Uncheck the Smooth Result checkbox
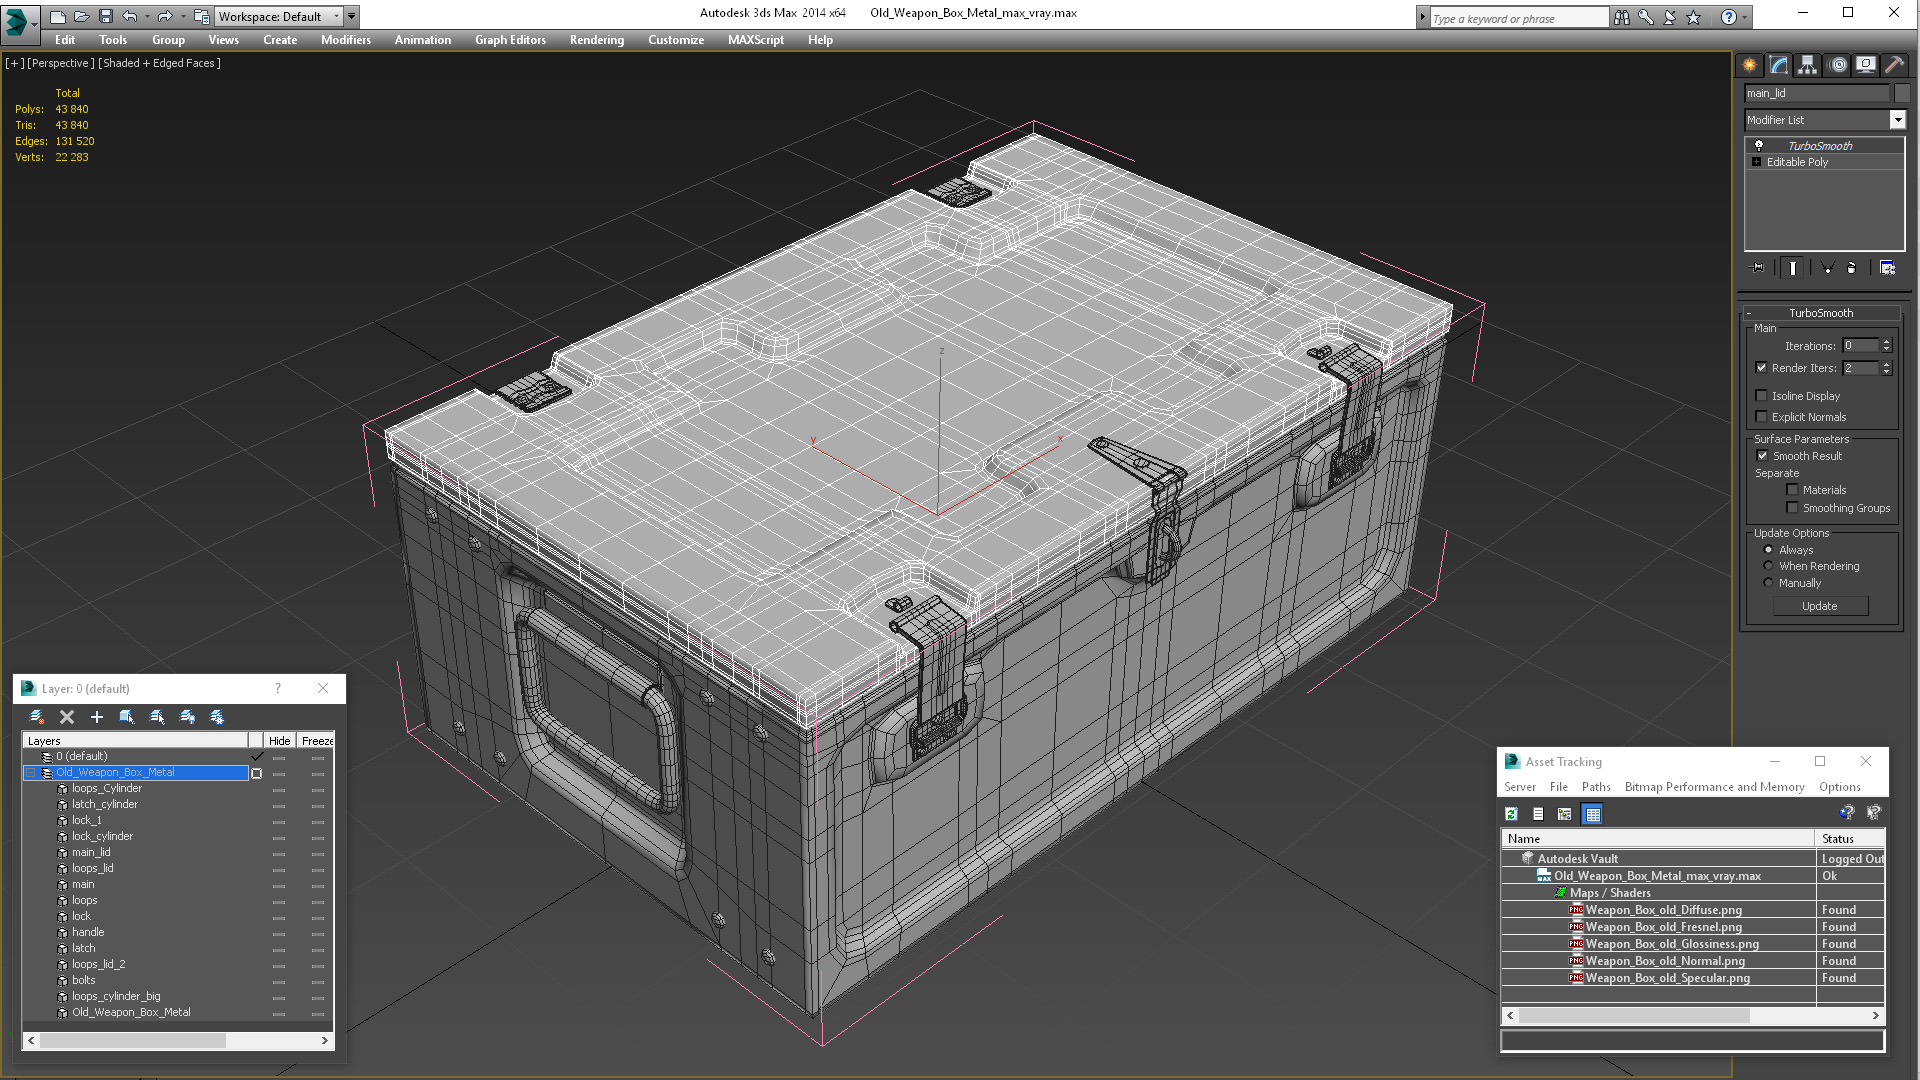 pos(1762,456)
